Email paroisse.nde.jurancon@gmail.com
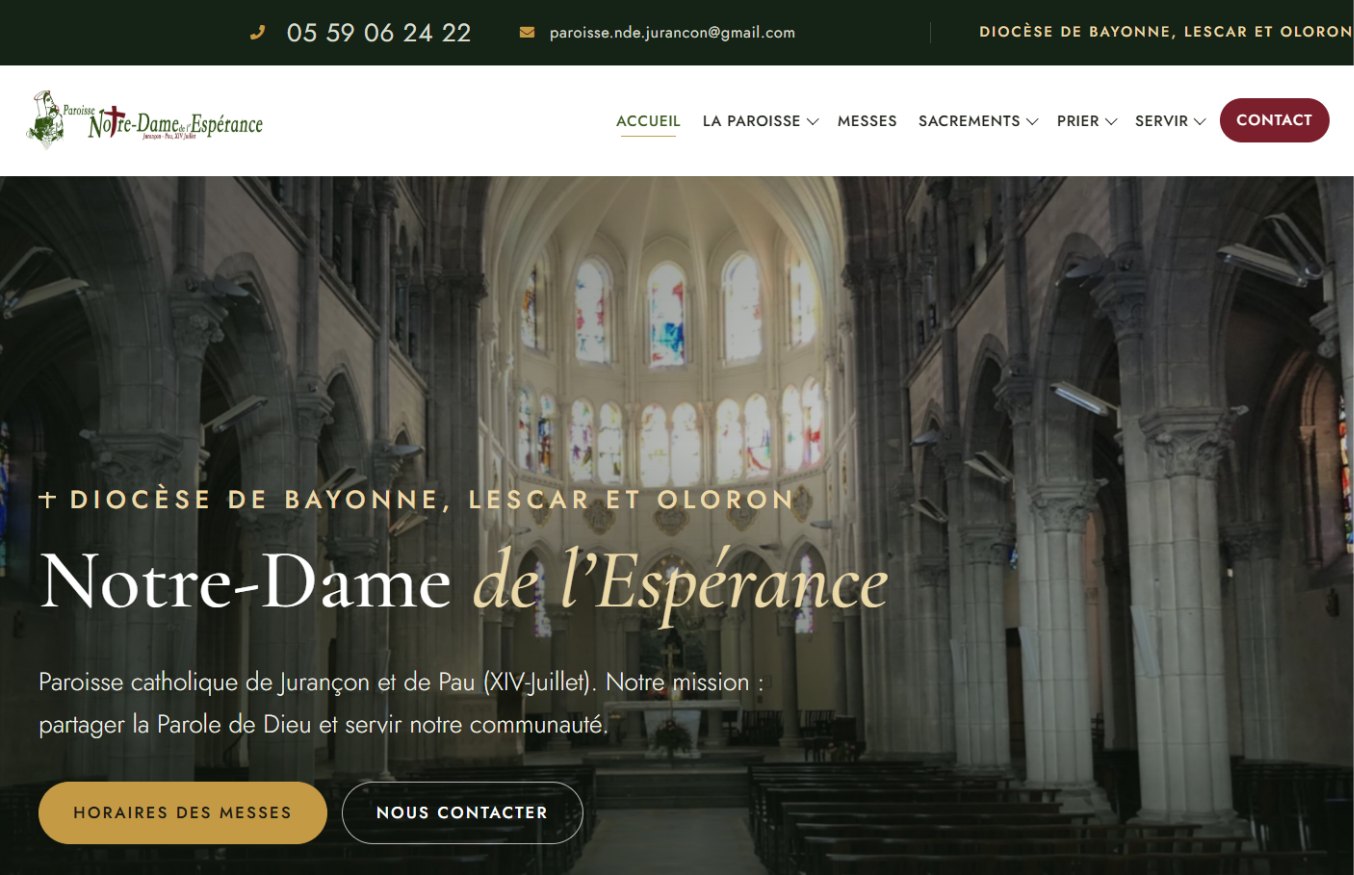Screen dimensions: 1354x875 [x=672, y=32]
